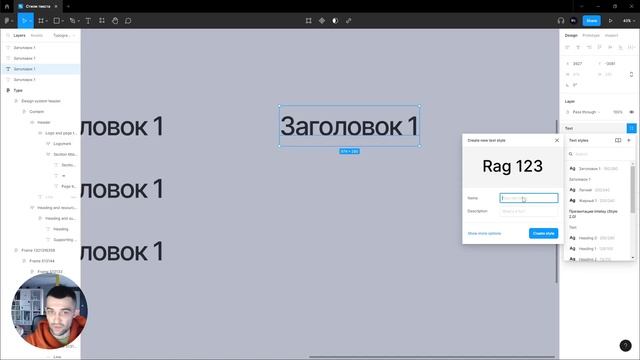This screenshot has height=360, width=640.
Task: Click the align right icon
Action: pyautogui.click(x=589, y=47)
